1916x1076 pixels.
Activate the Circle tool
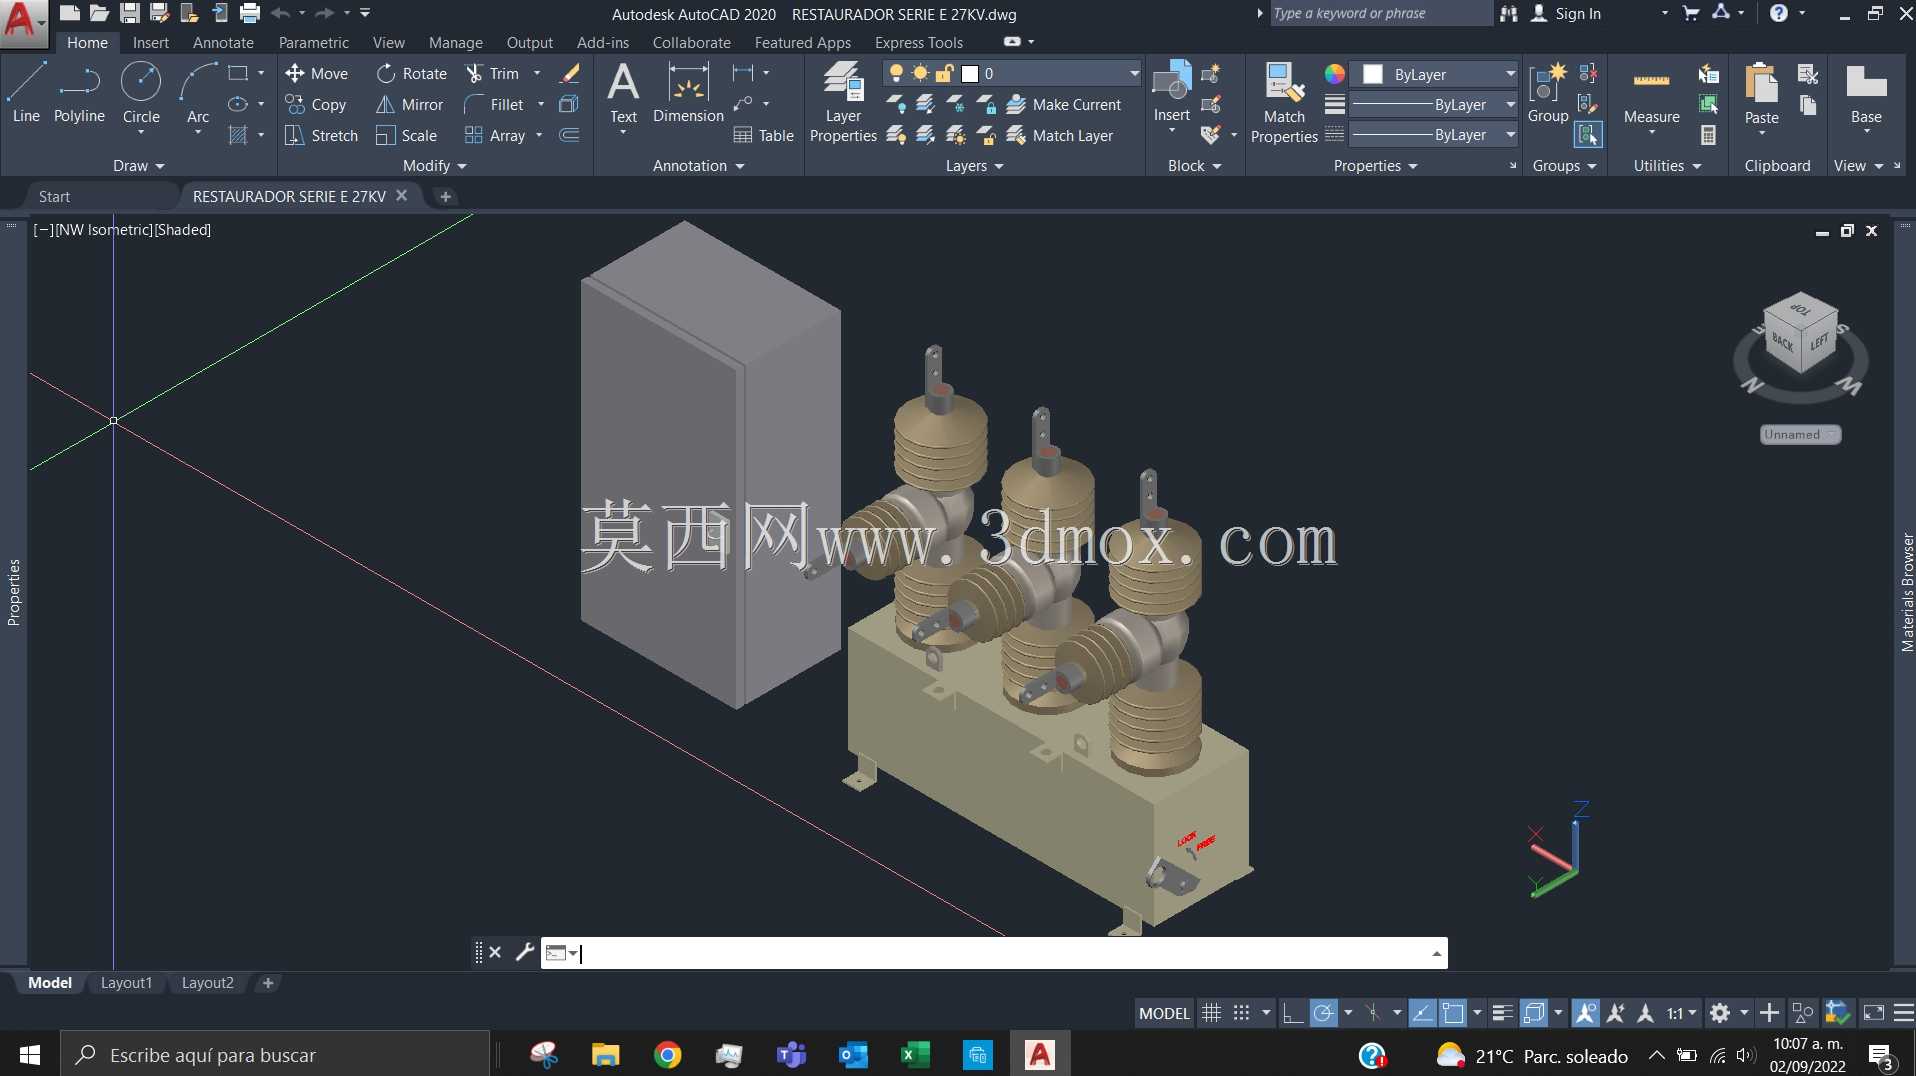tap(141, 93)
